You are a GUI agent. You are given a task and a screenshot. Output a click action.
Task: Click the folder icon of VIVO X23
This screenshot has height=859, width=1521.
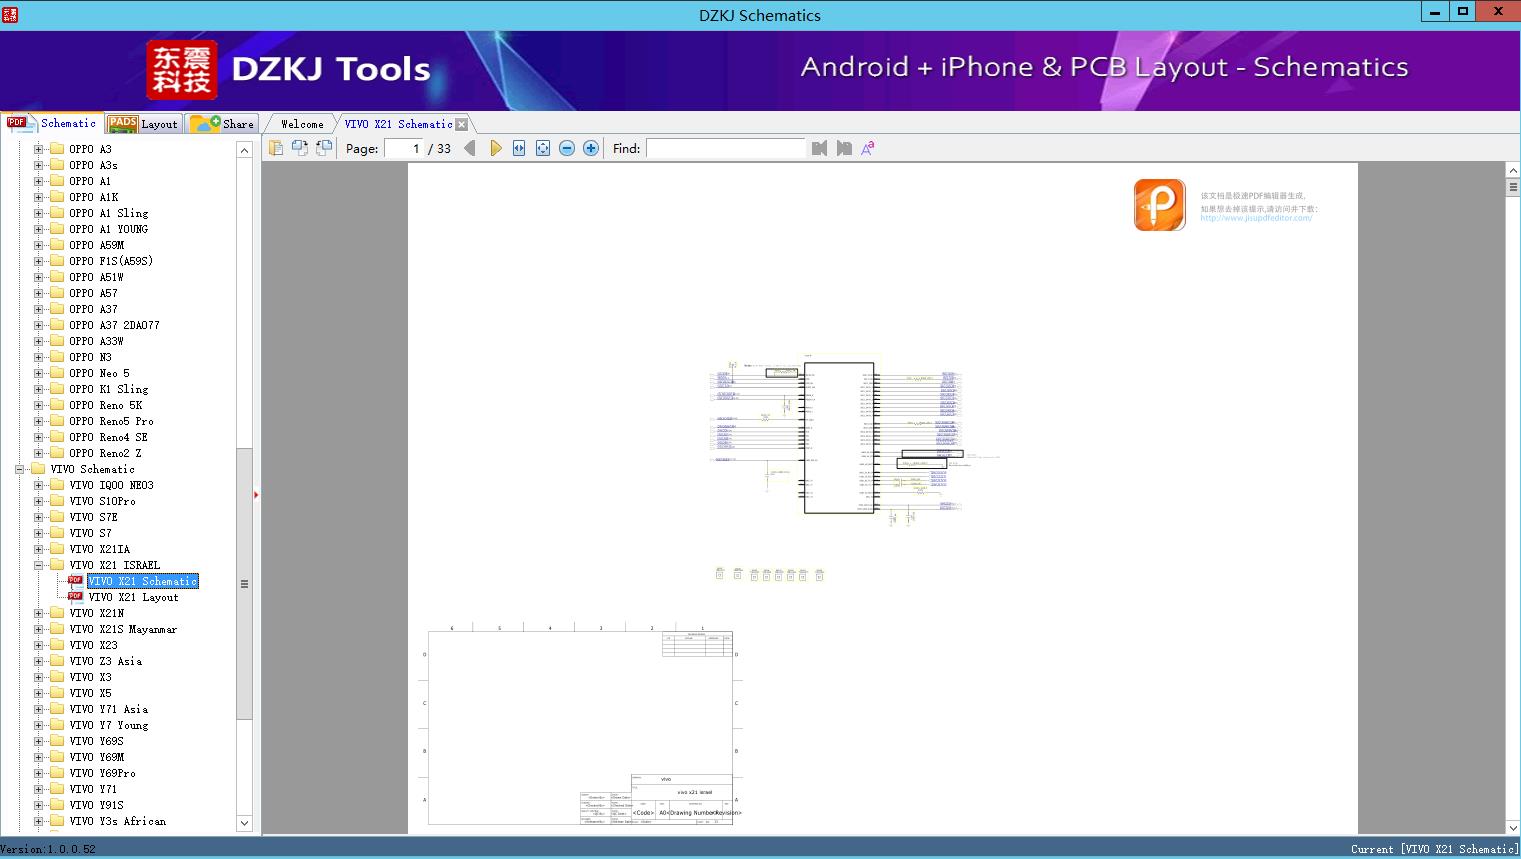coord(57,645)
